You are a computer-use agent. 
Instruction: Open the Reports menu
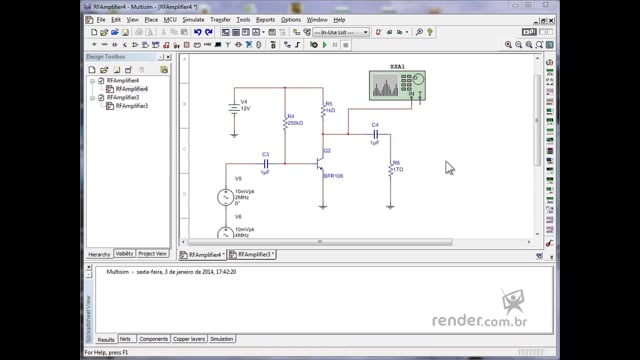265,20
